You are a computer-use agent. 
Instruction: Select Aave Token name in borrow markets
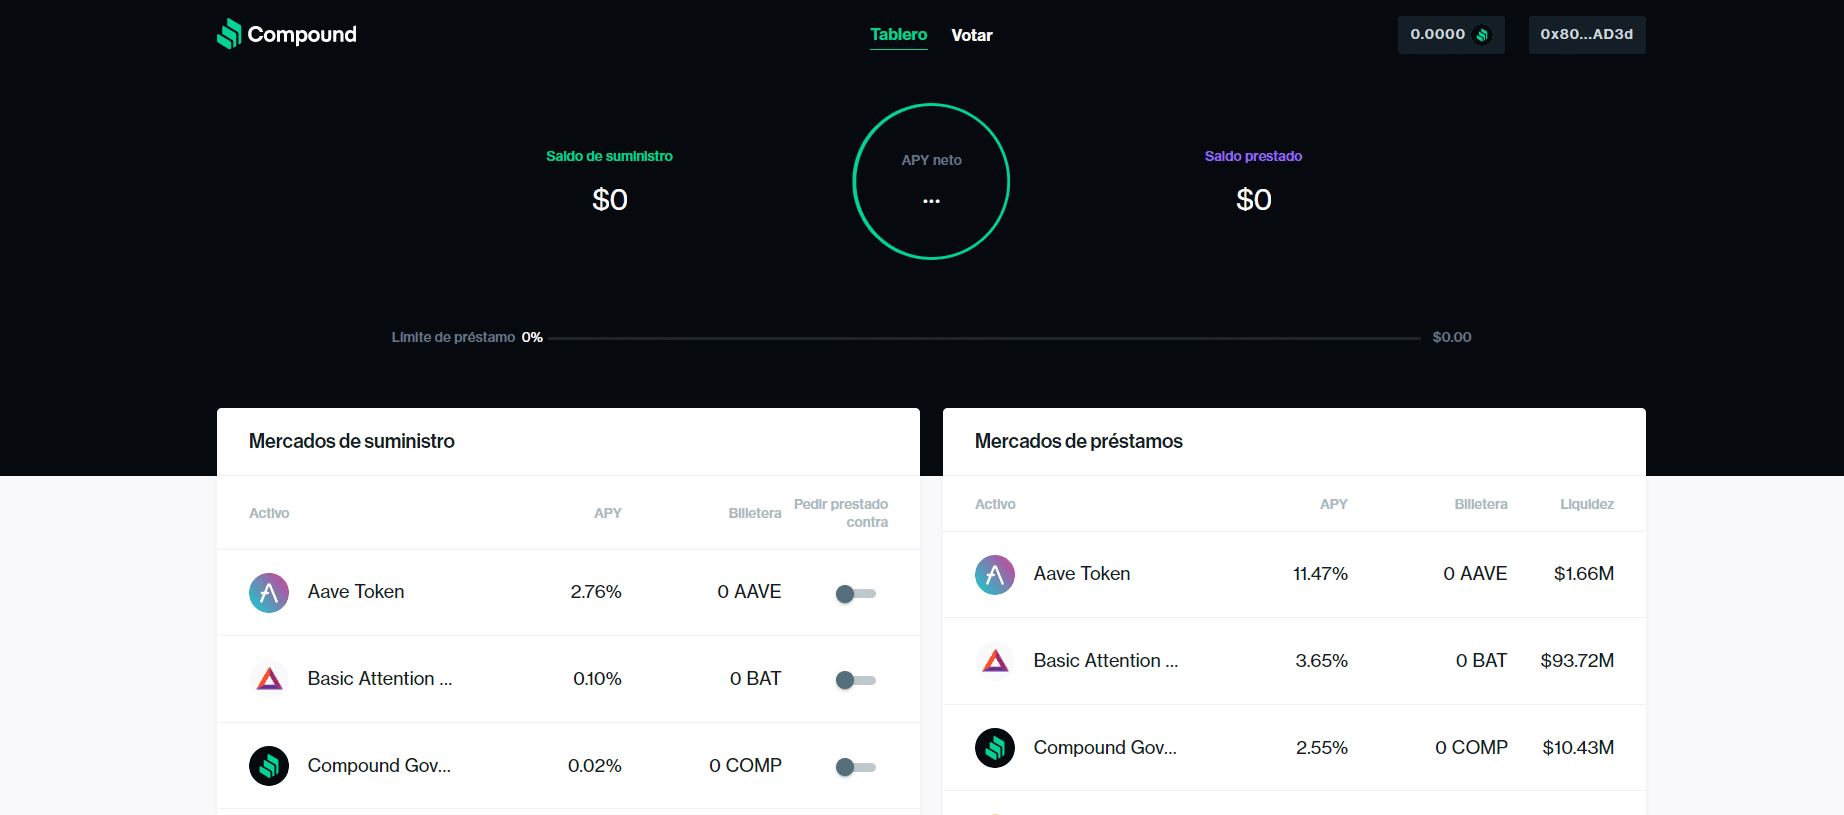pyautogui.click(x=1082, y=574)
